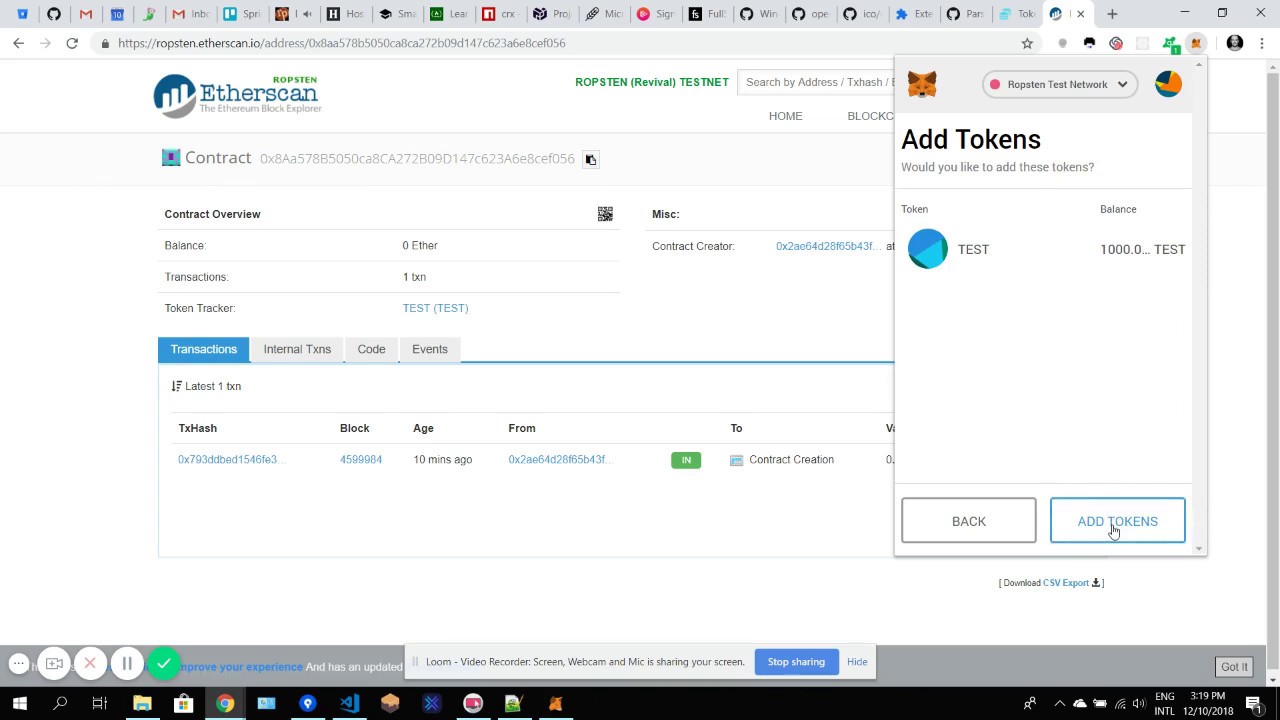Click the ADD TOKENS button

coord(1117,521)
